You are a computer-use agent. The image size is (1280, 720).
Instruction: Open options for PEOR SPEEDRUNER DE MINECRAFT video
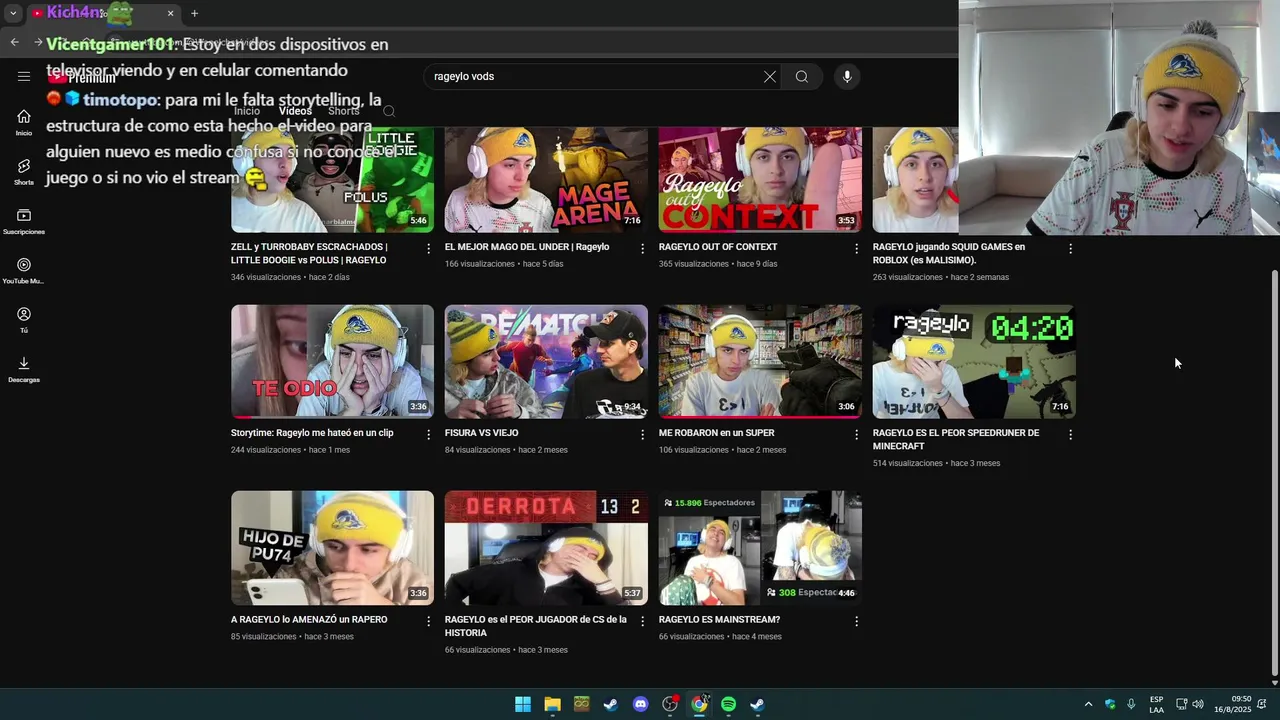pyautogui.click(x=1070, y=434)
